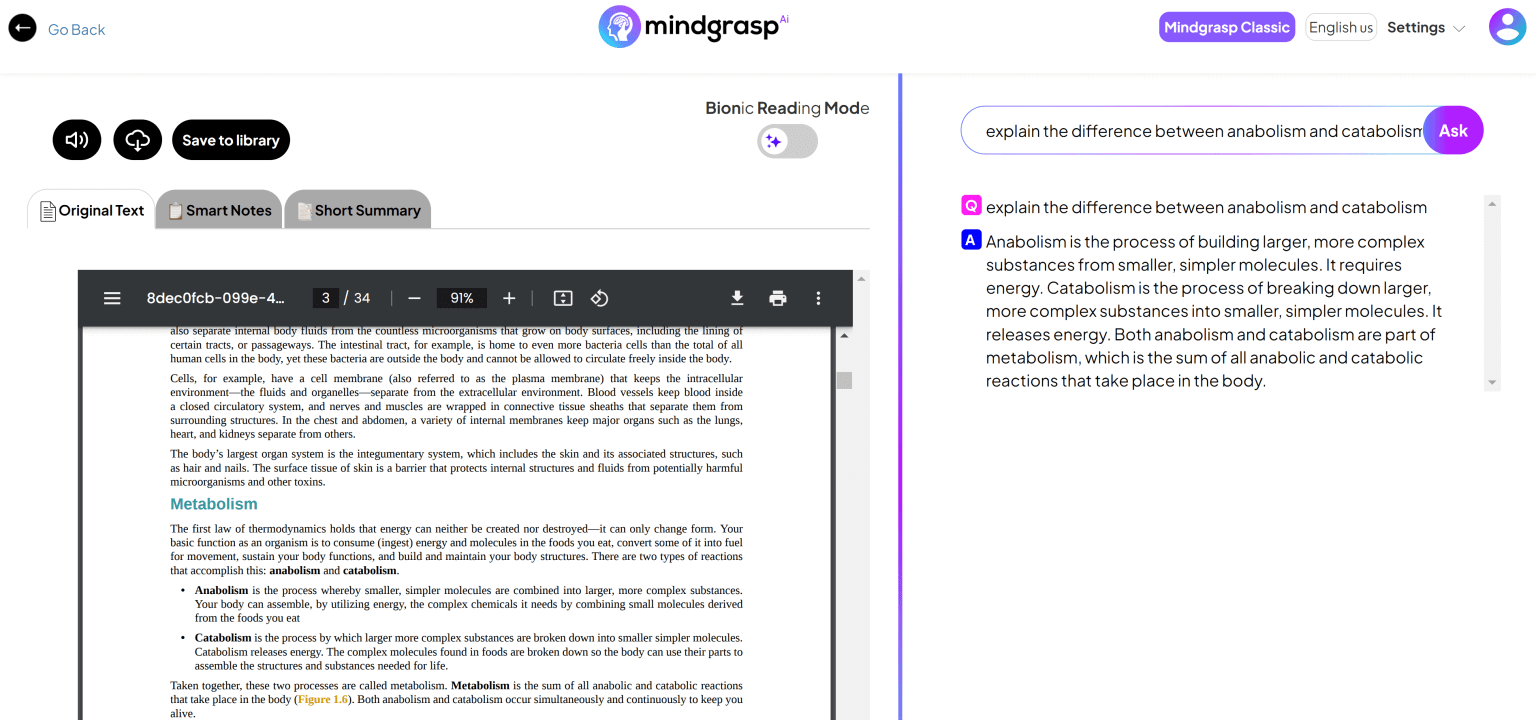The width and height of the screenshot is (1536, 720).
Task: Click the text-to-speech speaker icon
Action: [x=77, y=139]
